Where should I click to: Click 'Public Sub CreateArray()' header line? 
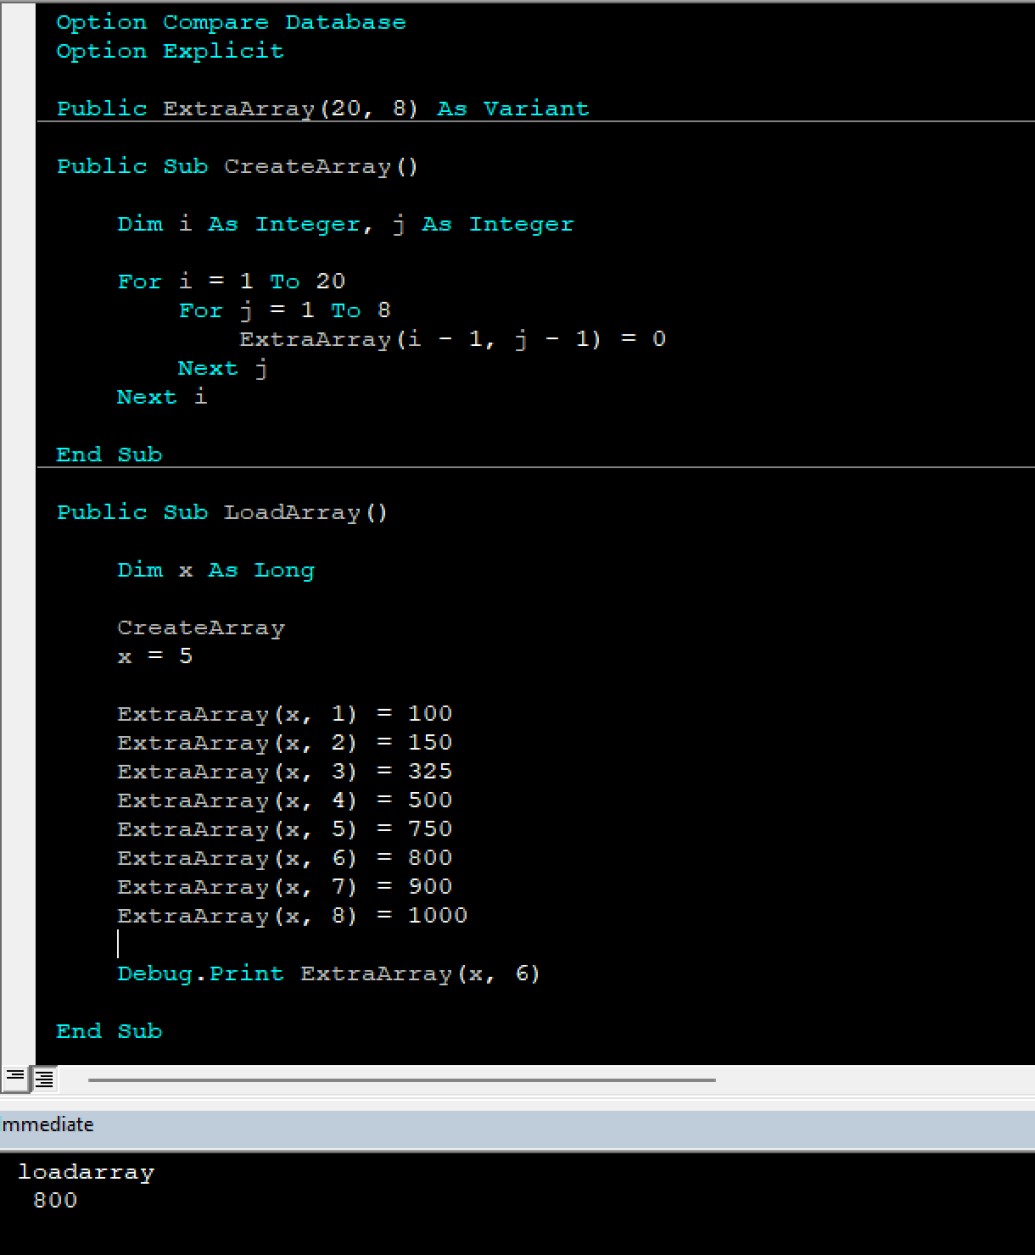(x=237, y=167)
